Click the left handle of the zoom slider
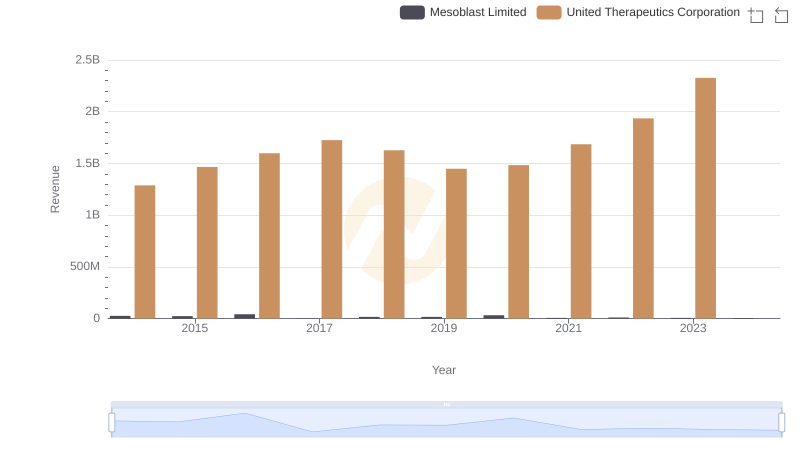800x461 pixels. 112,423
